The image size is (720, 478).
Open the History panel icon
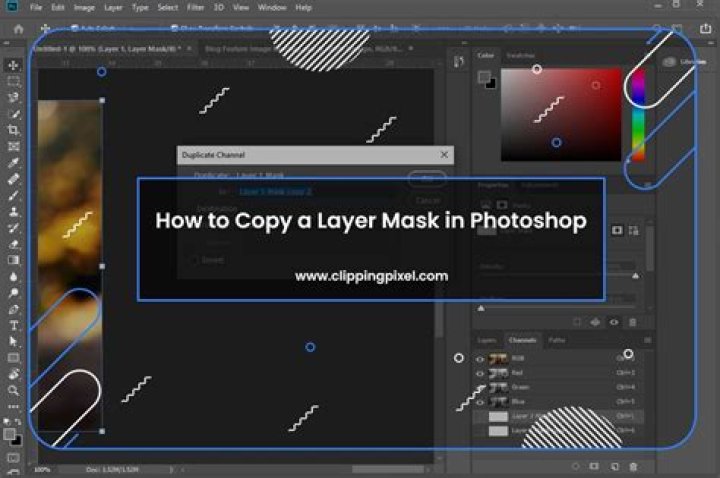(459, 62)
